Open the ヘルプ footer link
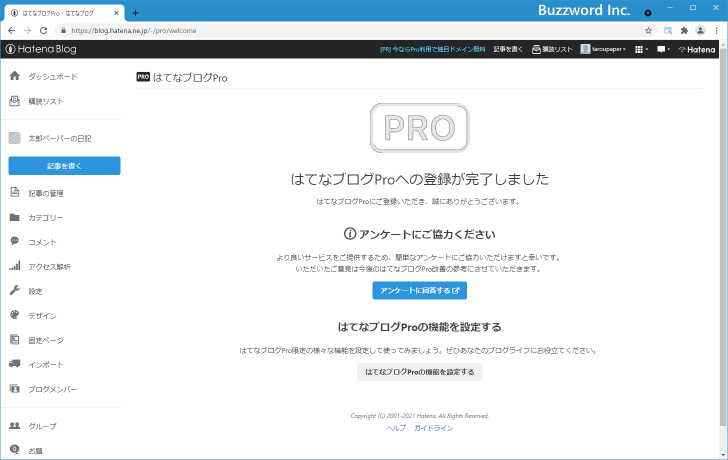The image size is (728, 460). coord(396,428)
